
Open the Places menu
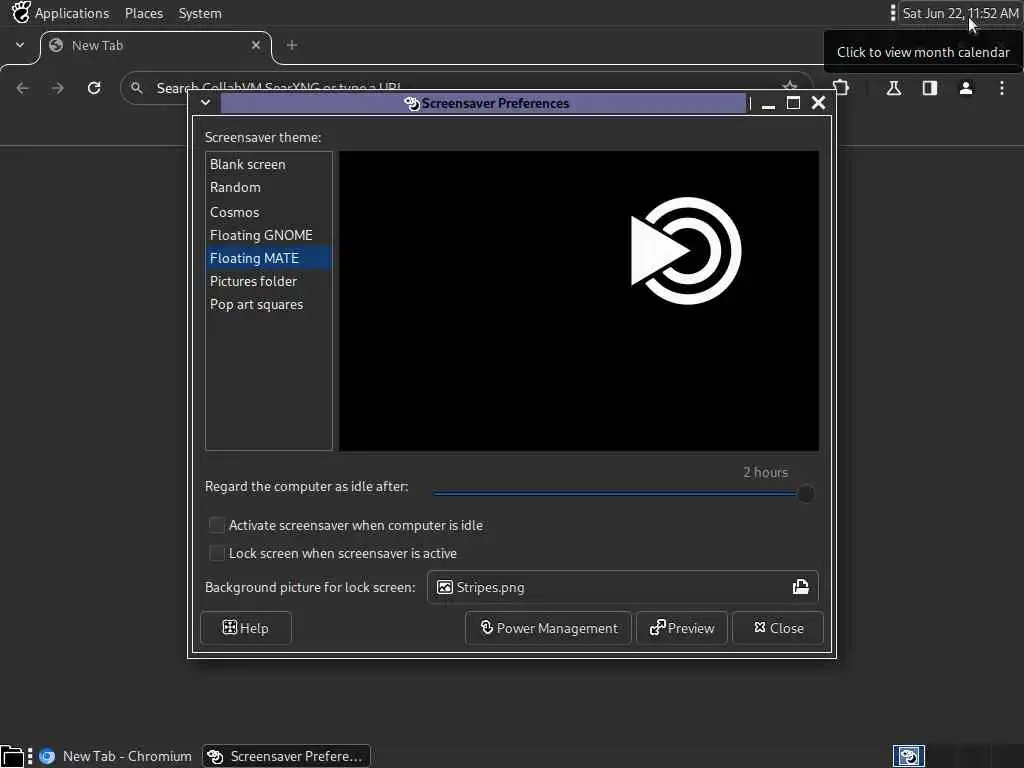144,13
